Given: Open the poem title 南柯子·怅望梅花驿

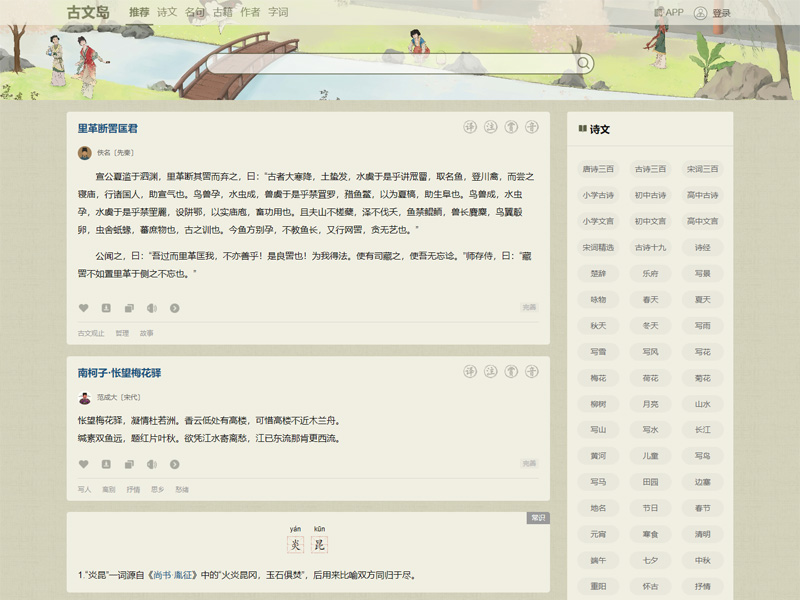Looking at the screenshot, I should 119,373.
